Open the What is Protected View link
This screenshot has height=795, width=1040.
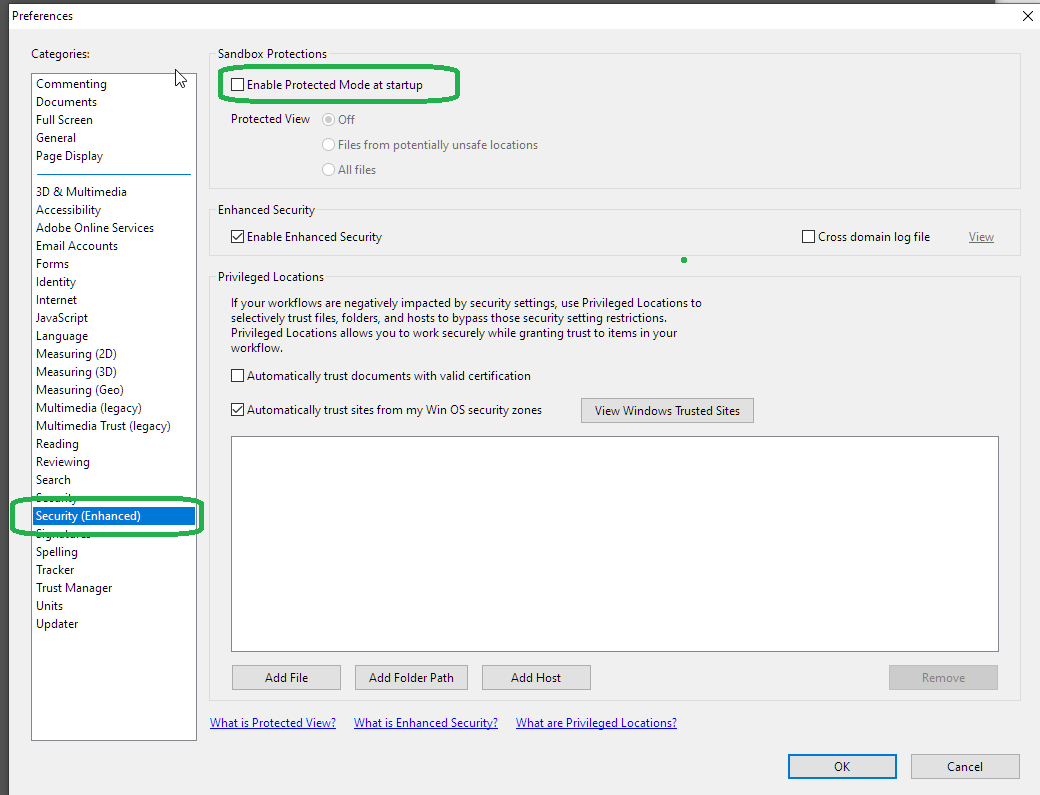(x=273, y=723)
